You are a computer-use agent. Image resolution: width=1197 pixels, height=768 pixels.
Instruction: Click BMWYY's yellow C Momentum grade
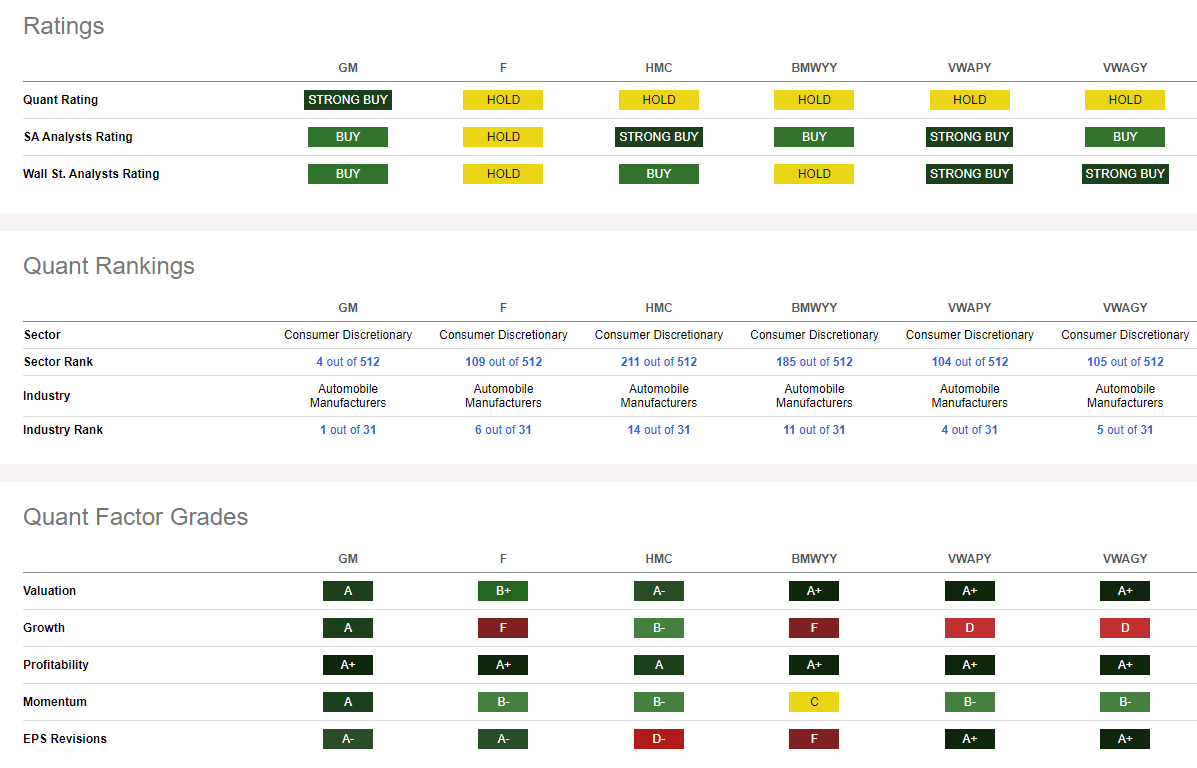coord(814,702)
